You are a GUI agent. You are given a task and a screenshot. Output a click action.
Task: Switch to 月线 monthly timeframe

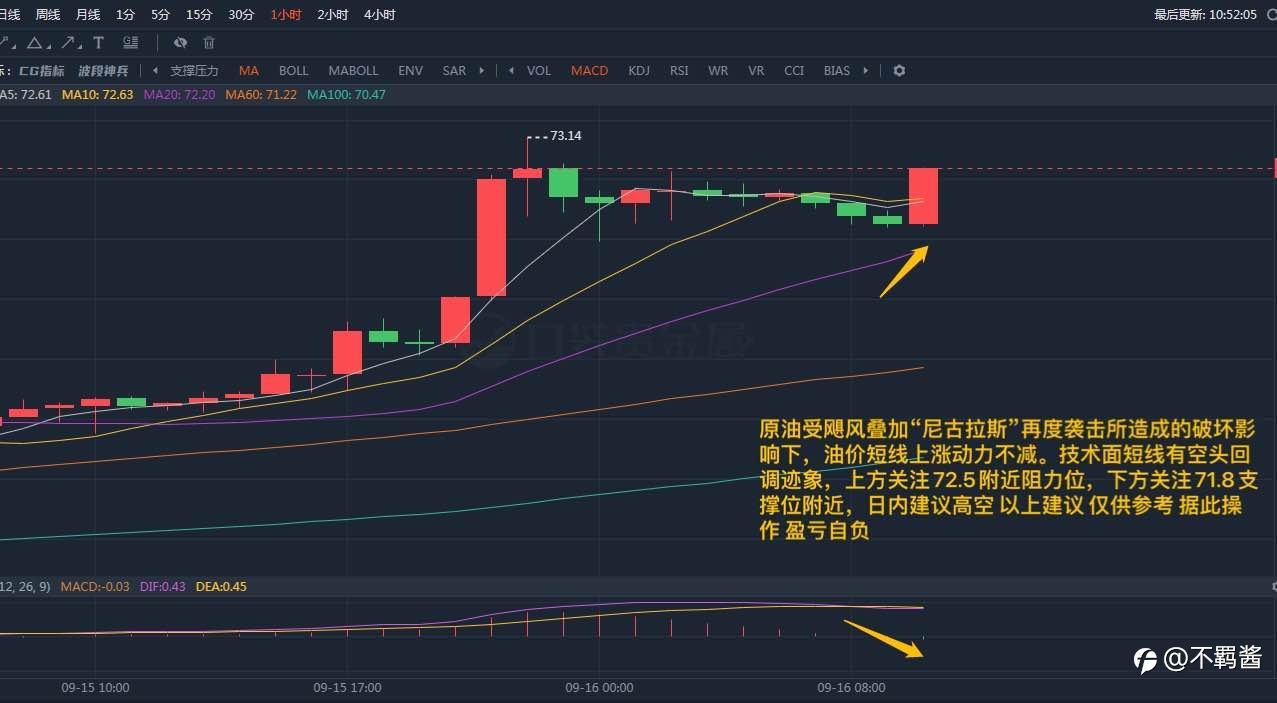(x=88, y=15)
